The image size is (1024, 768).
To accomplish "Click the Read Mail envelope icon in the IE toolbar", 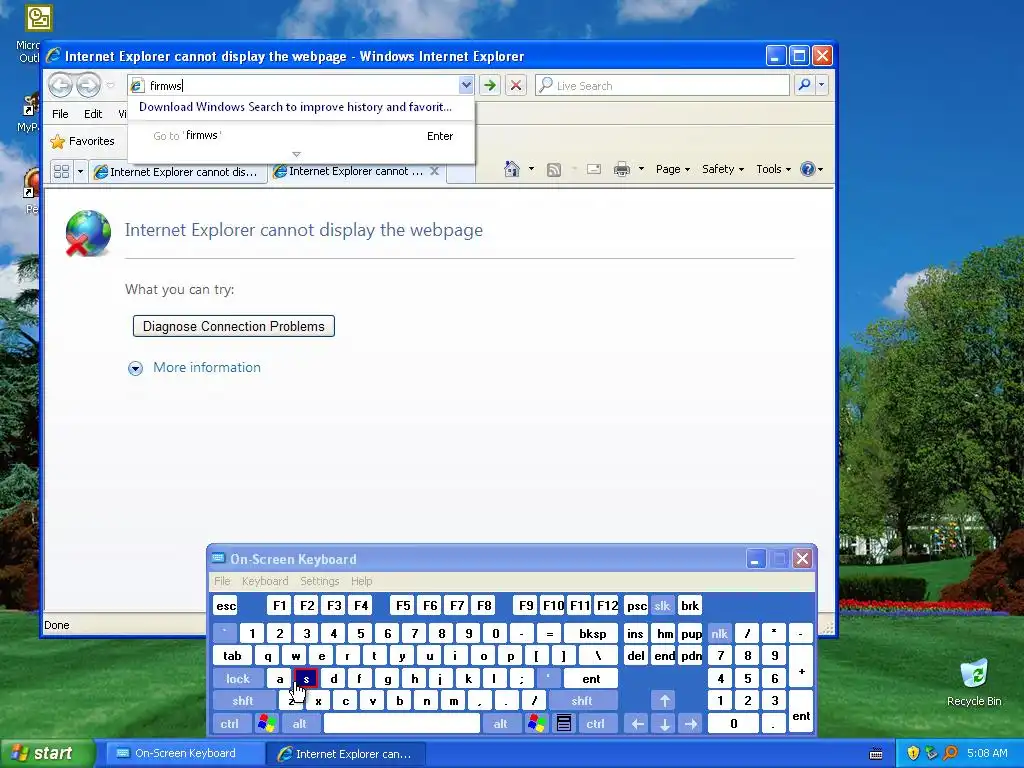I will pyautogui.click(x=594, y=170).
